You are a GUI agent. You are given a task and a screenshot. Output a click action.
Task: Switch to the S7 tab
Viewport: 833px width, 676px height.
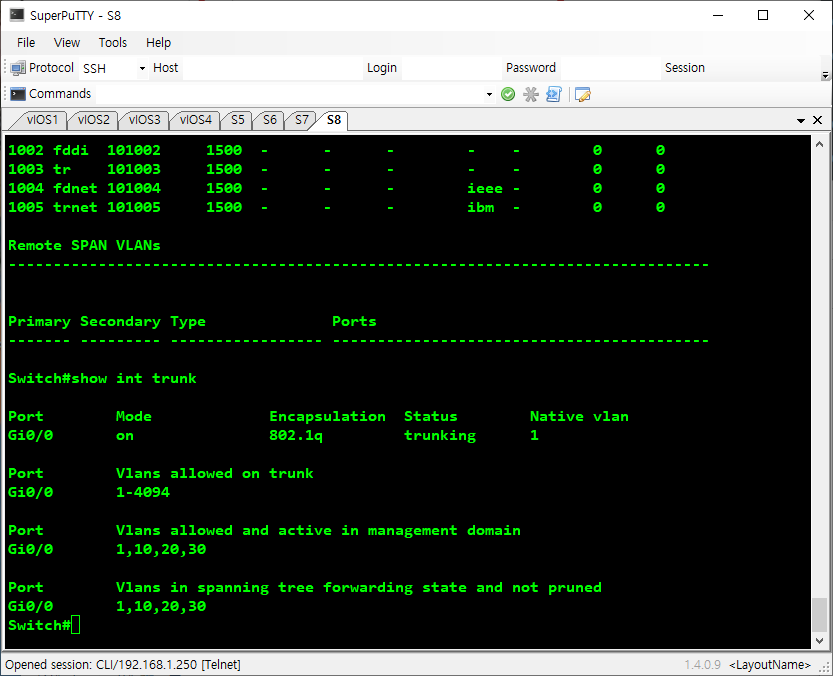(302, 120)
